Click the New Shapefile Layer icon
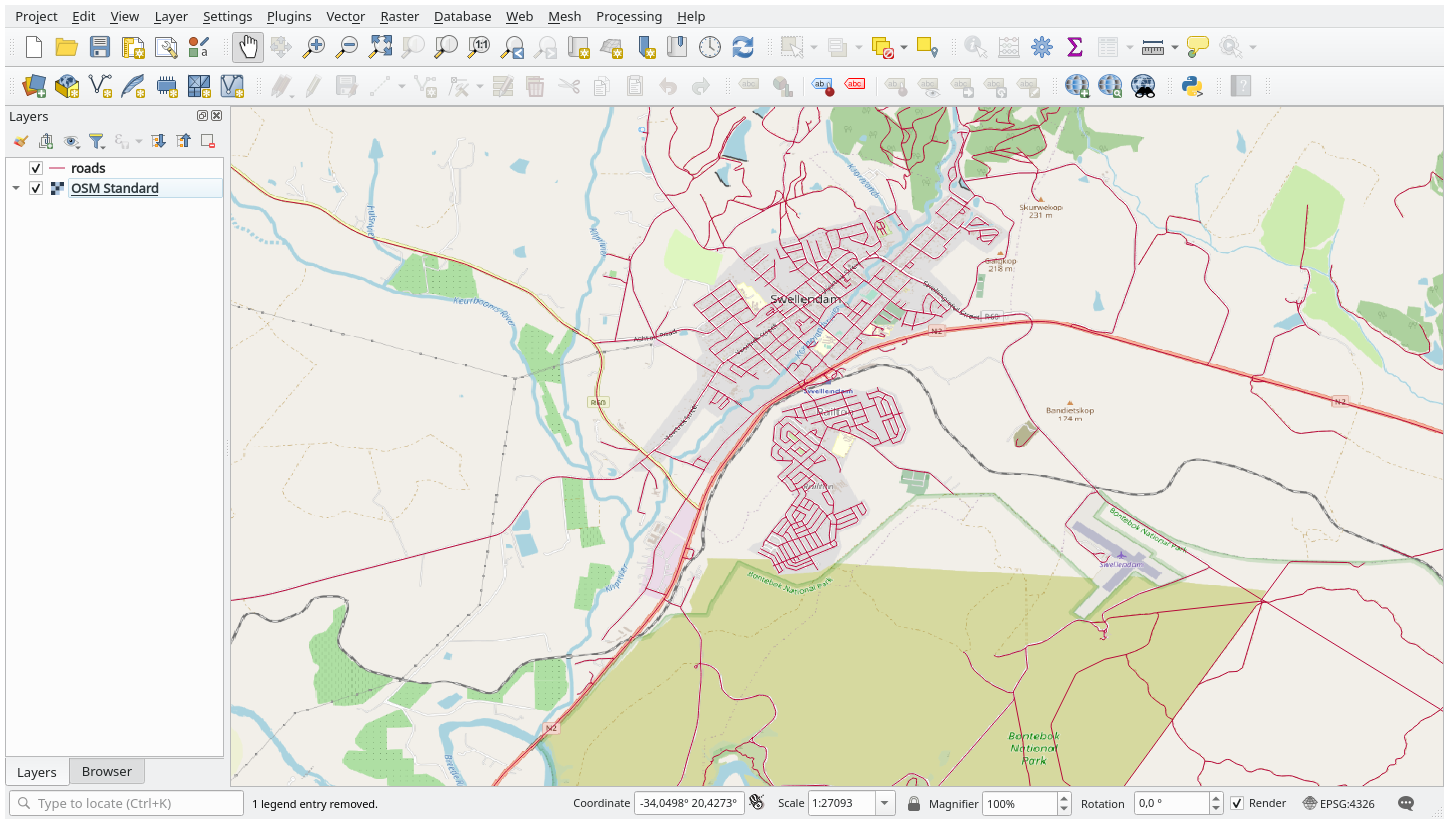The image size is (1449, 828). click(x=100, y=87)
